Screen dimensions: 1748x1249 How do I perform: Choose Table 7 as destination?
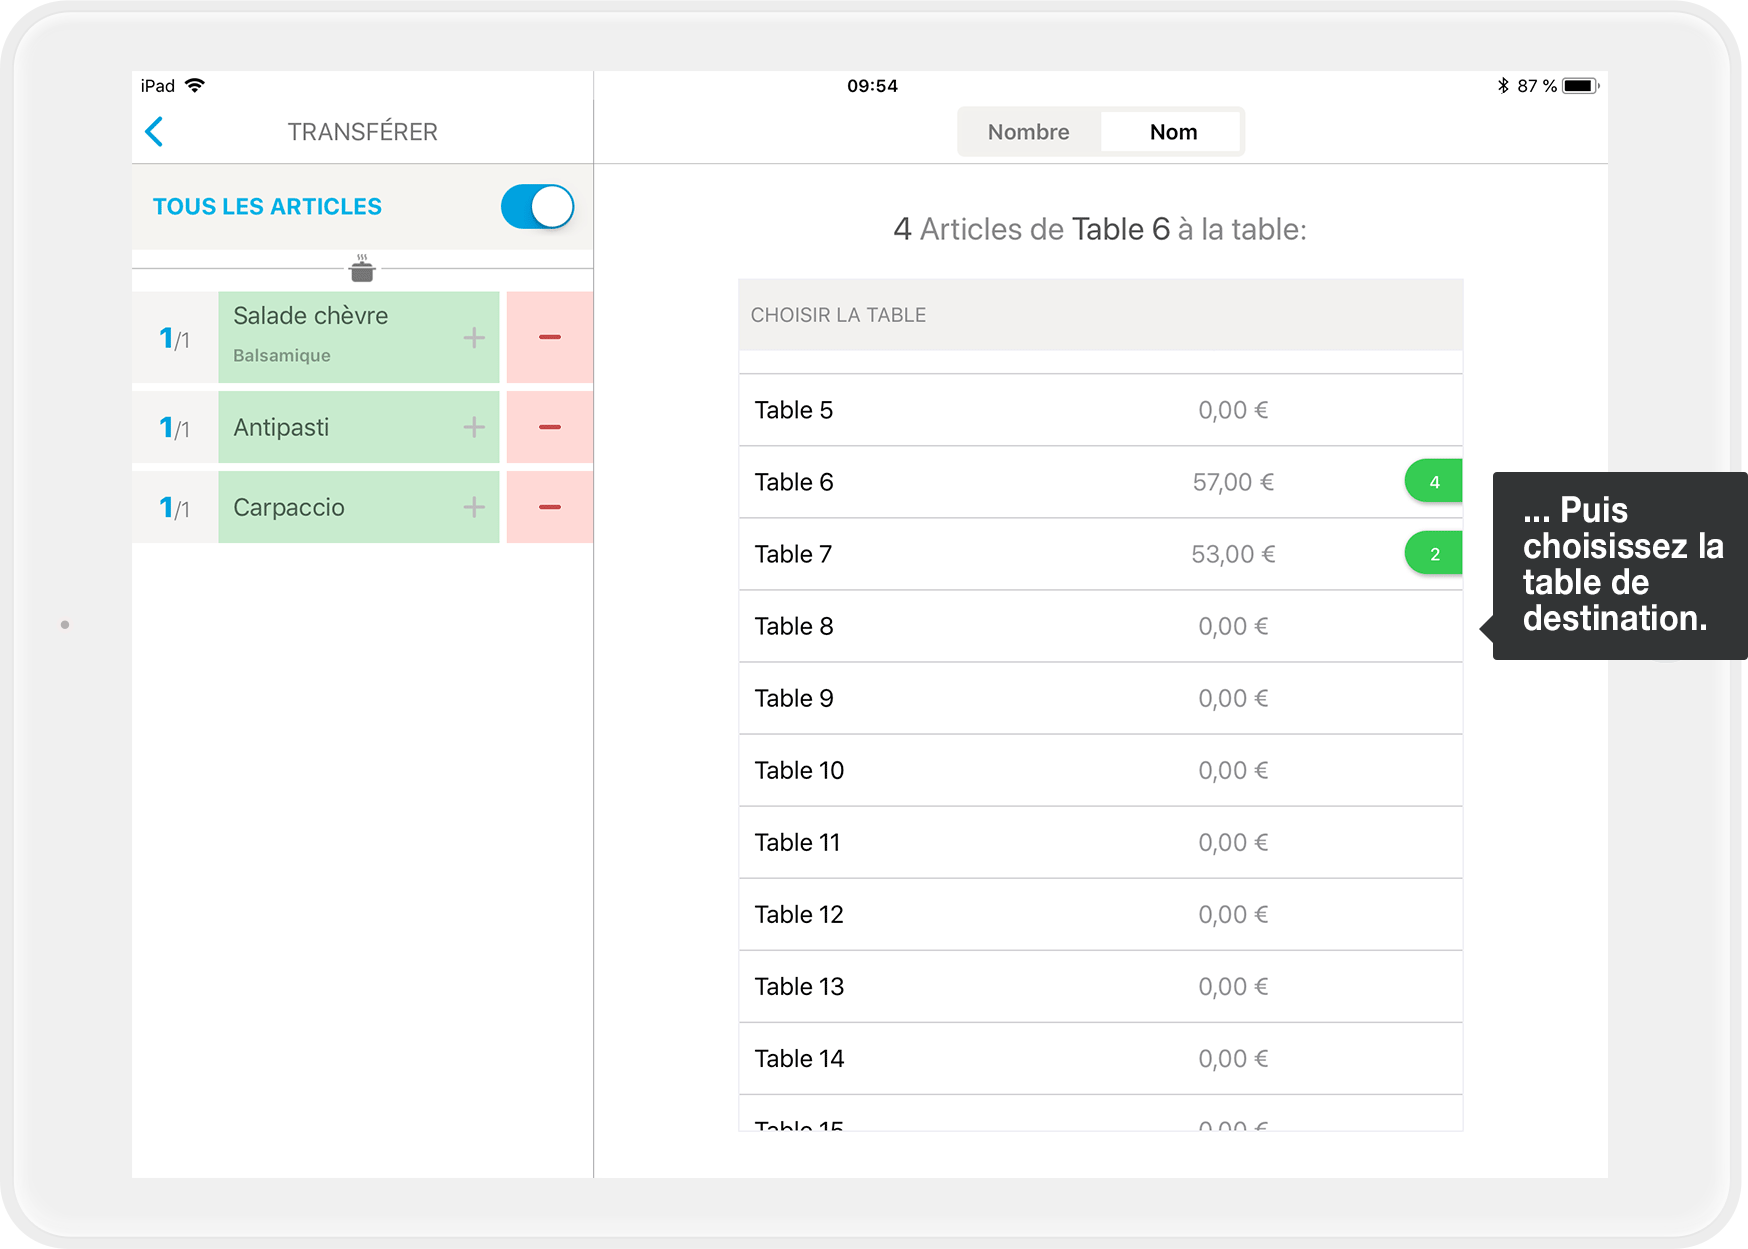point(1100,554)
